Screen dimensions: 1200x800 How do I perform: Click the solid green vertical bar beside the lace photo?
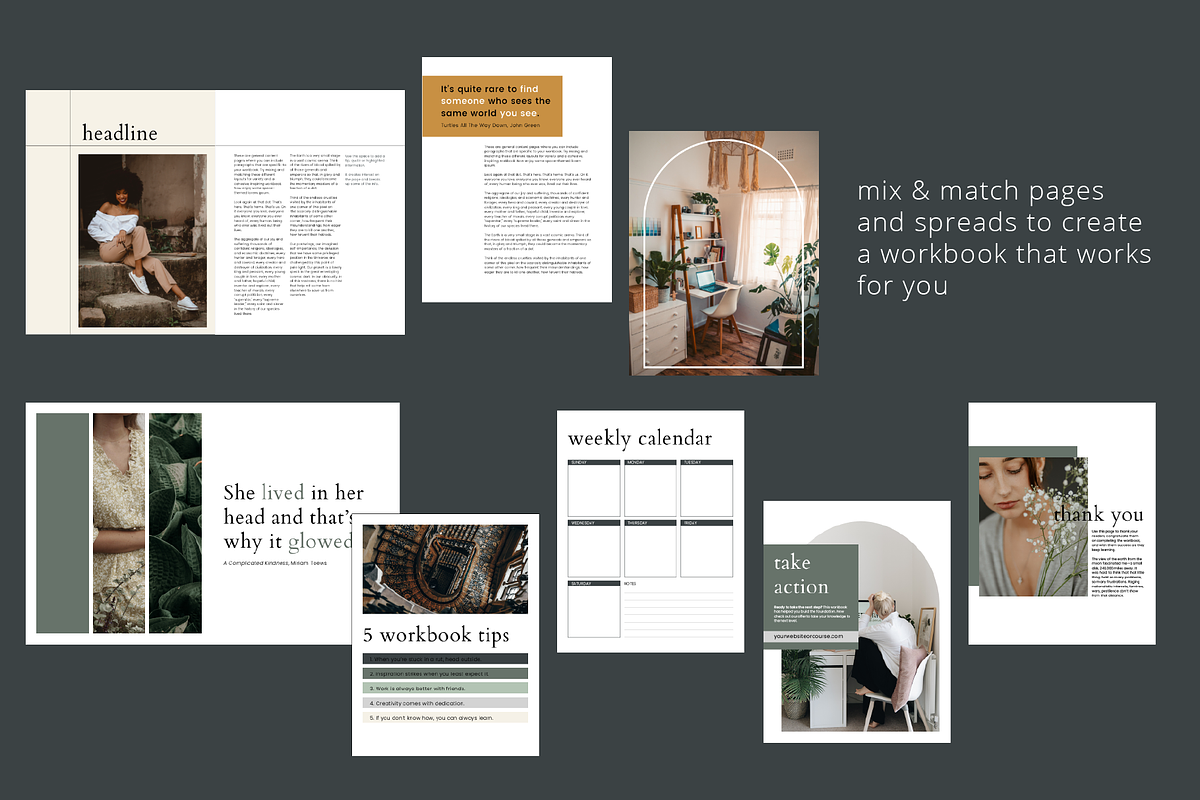click(63, 523)
